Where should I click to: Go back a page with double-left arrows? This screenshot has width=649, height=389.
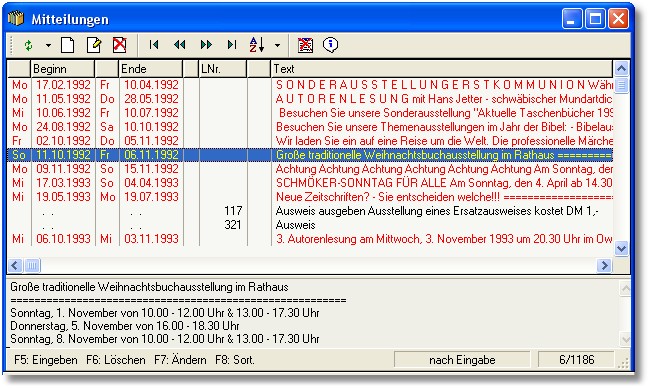(x=180, y=45)
